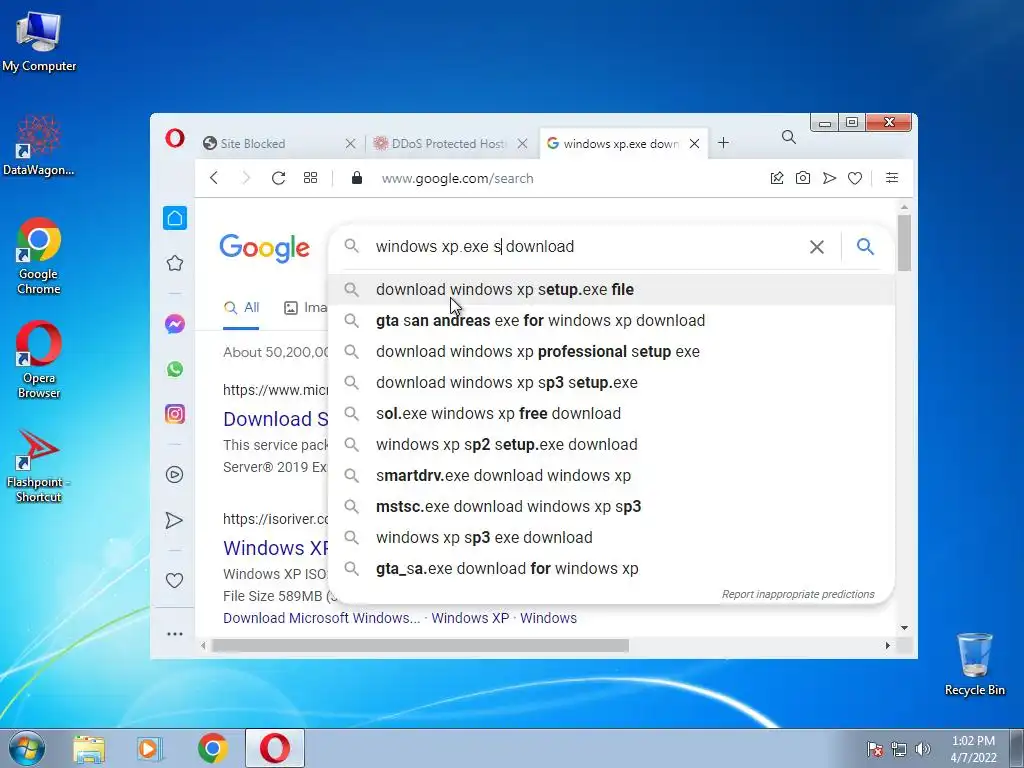
Task: Click the volume speaker tray icon
Action: [x=923, y=749]
